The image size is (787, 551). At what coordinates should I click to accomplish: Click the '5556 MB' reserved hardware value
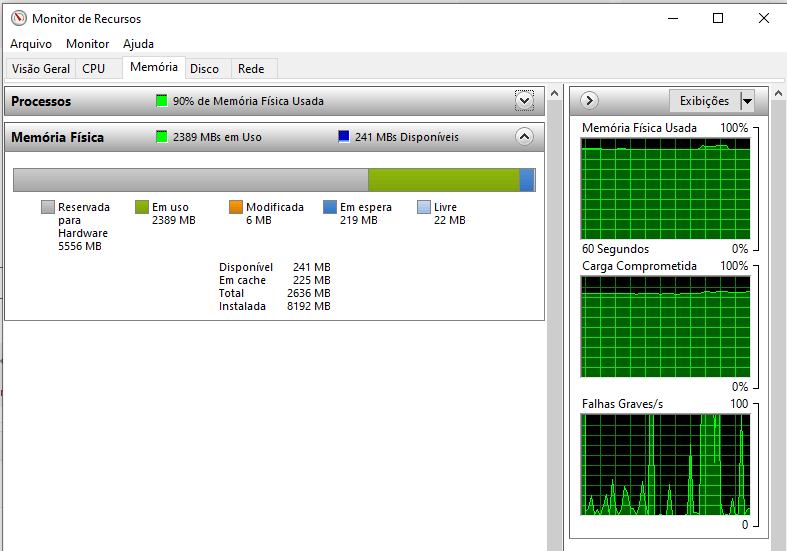tap(80, 246)
